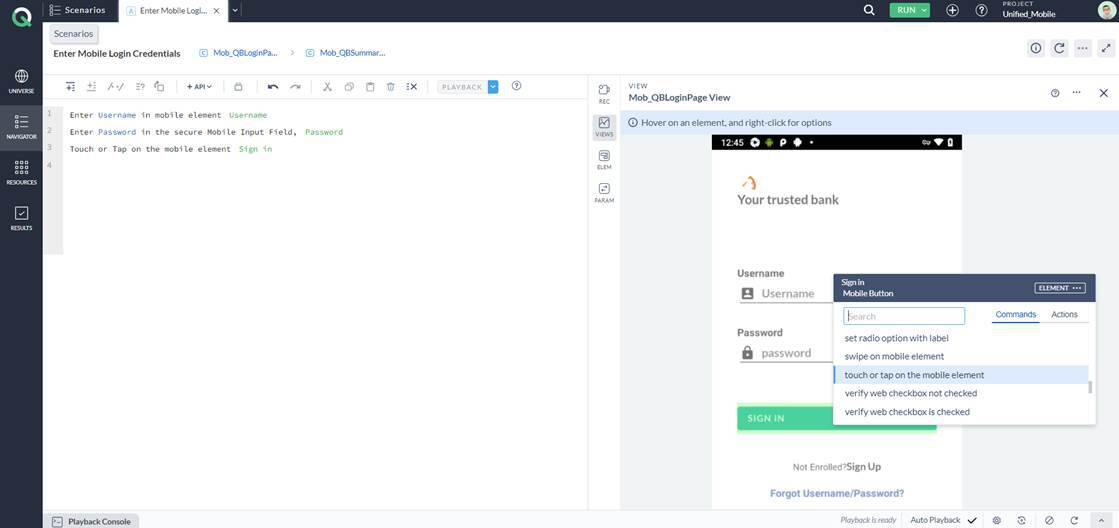Image resolution: width=1119 pixels, height=528 pixels.
Task: Choose 'touch or tap on the mobile element' command
Action: pyautogui.click(x=961, y=375)
